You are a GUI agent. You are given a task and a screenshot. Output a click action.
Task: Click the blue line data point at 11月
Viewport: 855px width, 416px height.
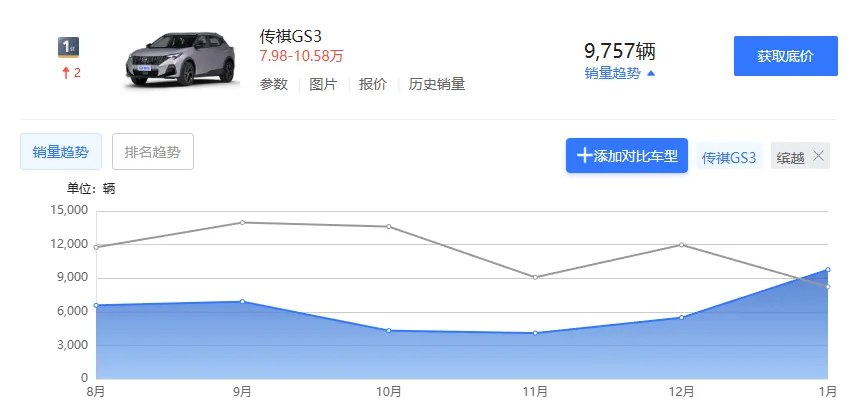click(535, 333)
